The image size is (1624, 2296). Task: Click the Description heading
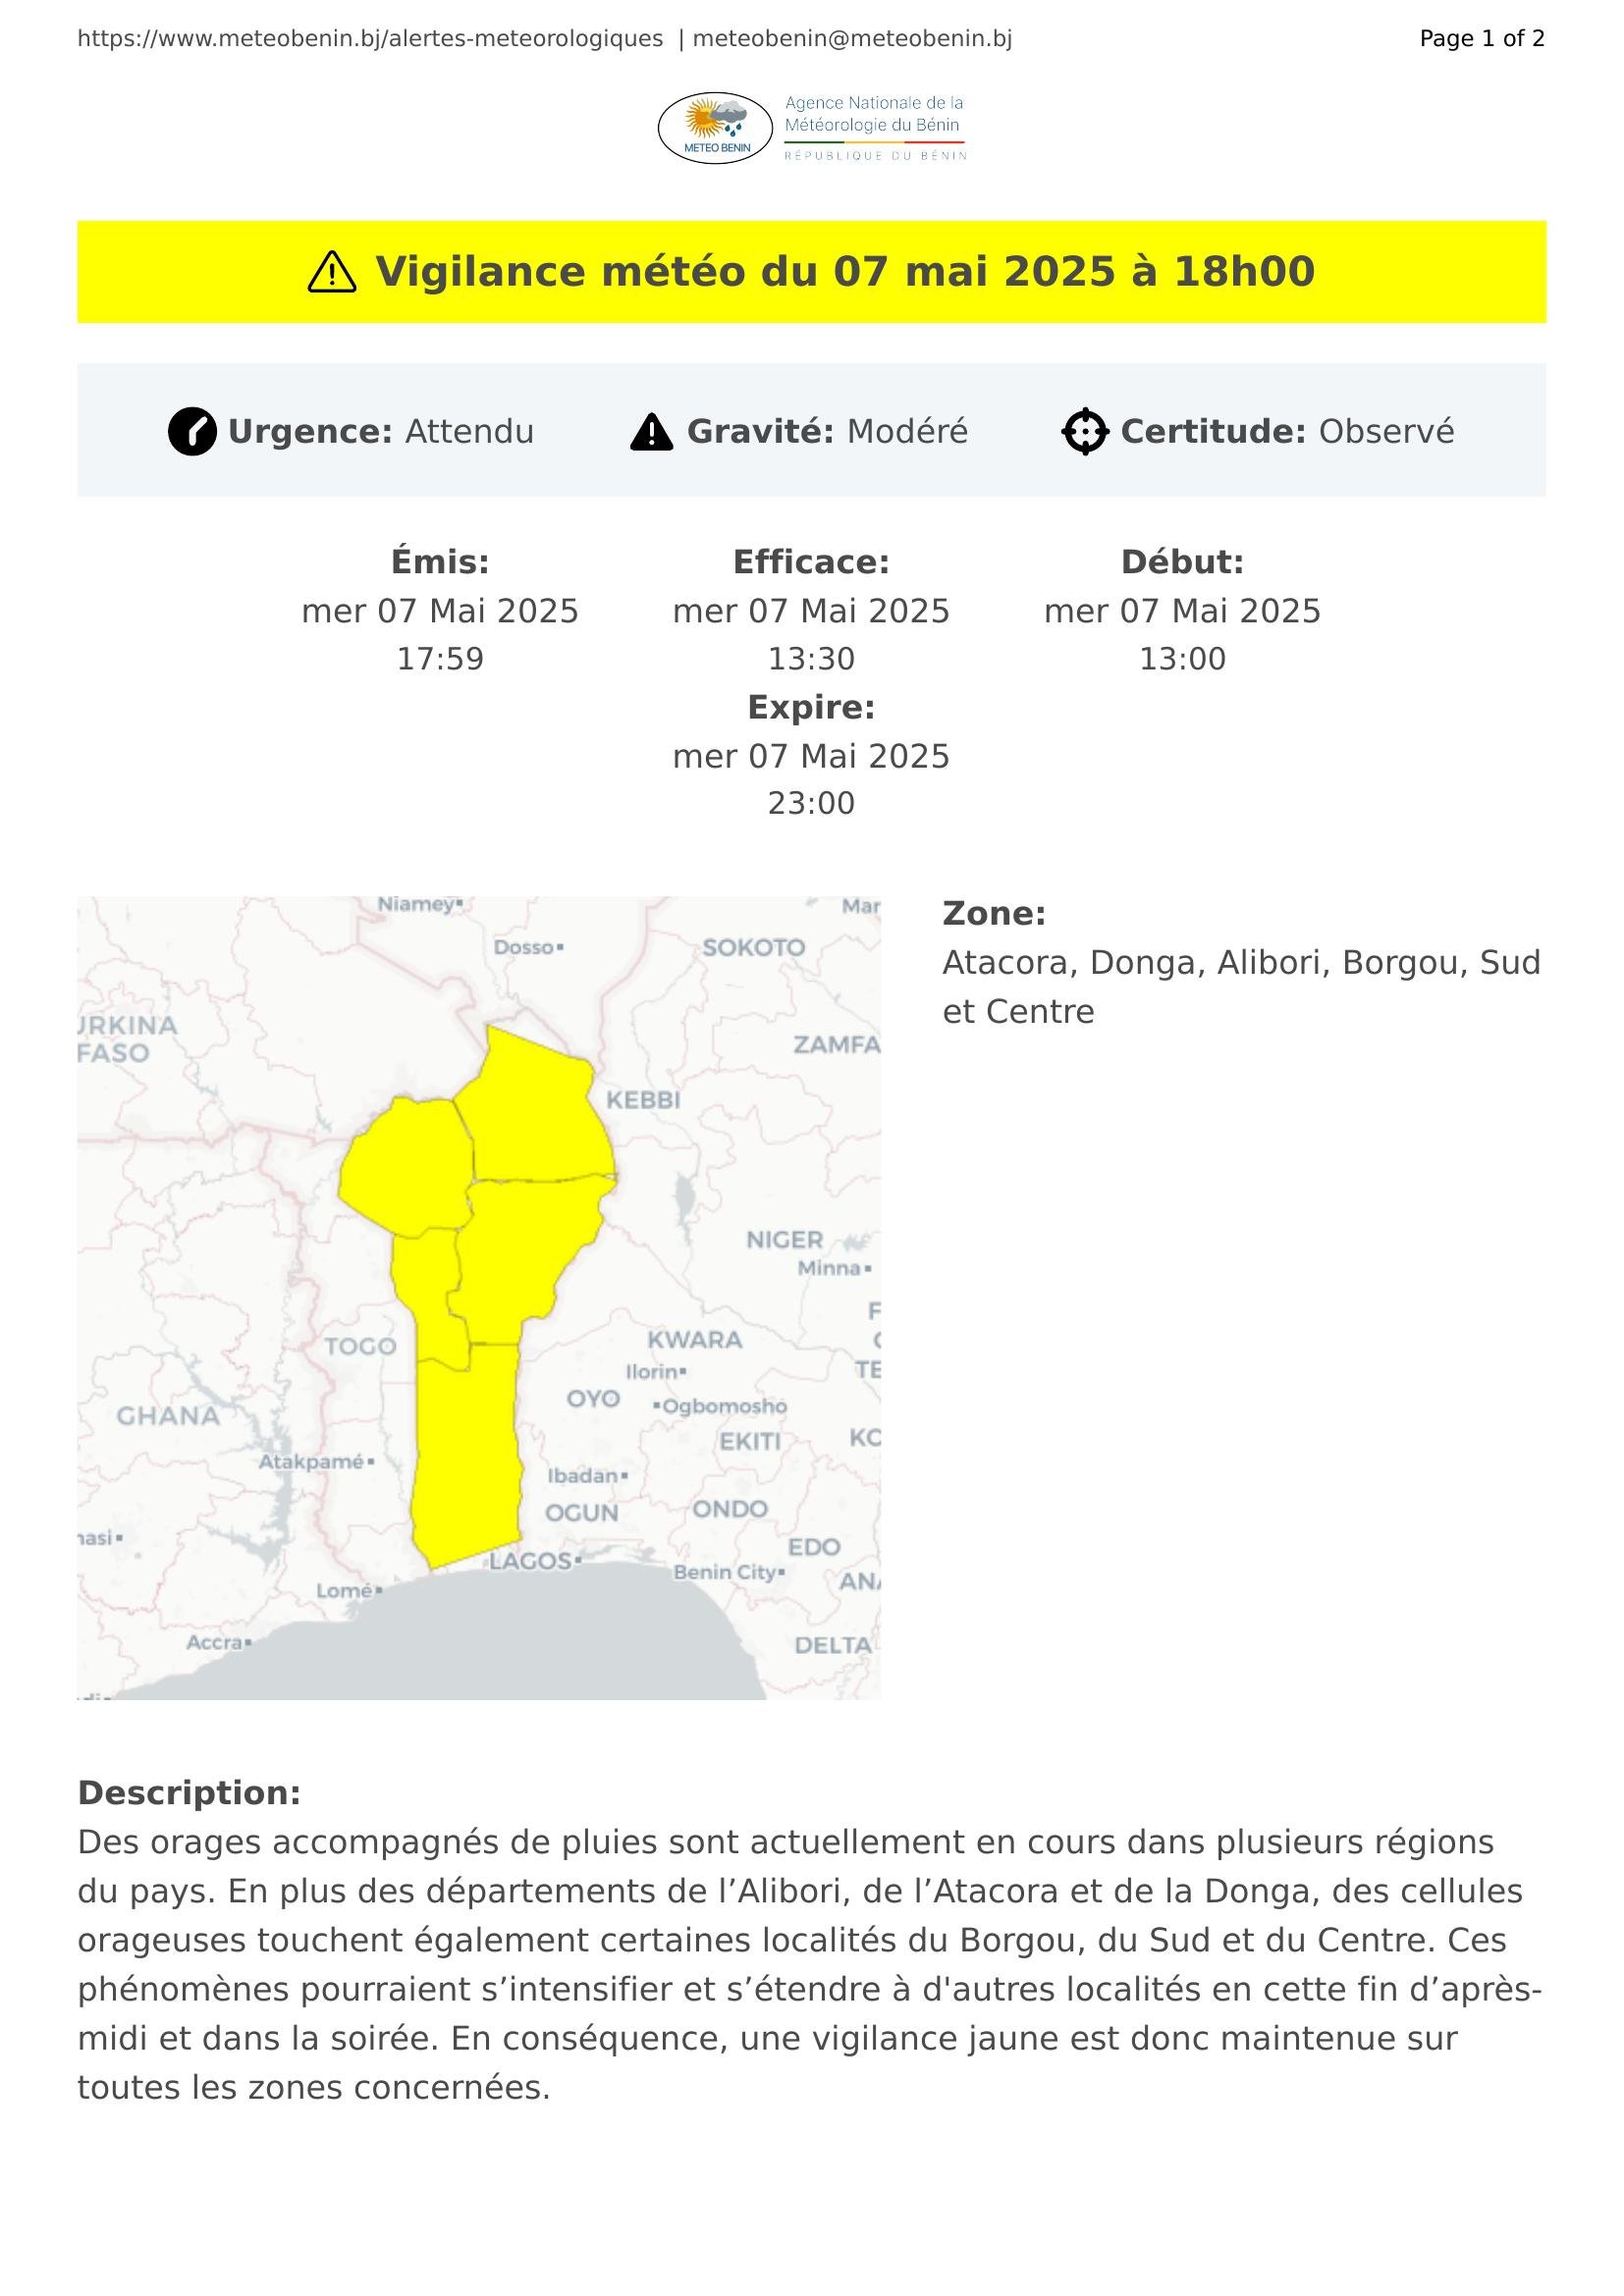coord(189,1793)
